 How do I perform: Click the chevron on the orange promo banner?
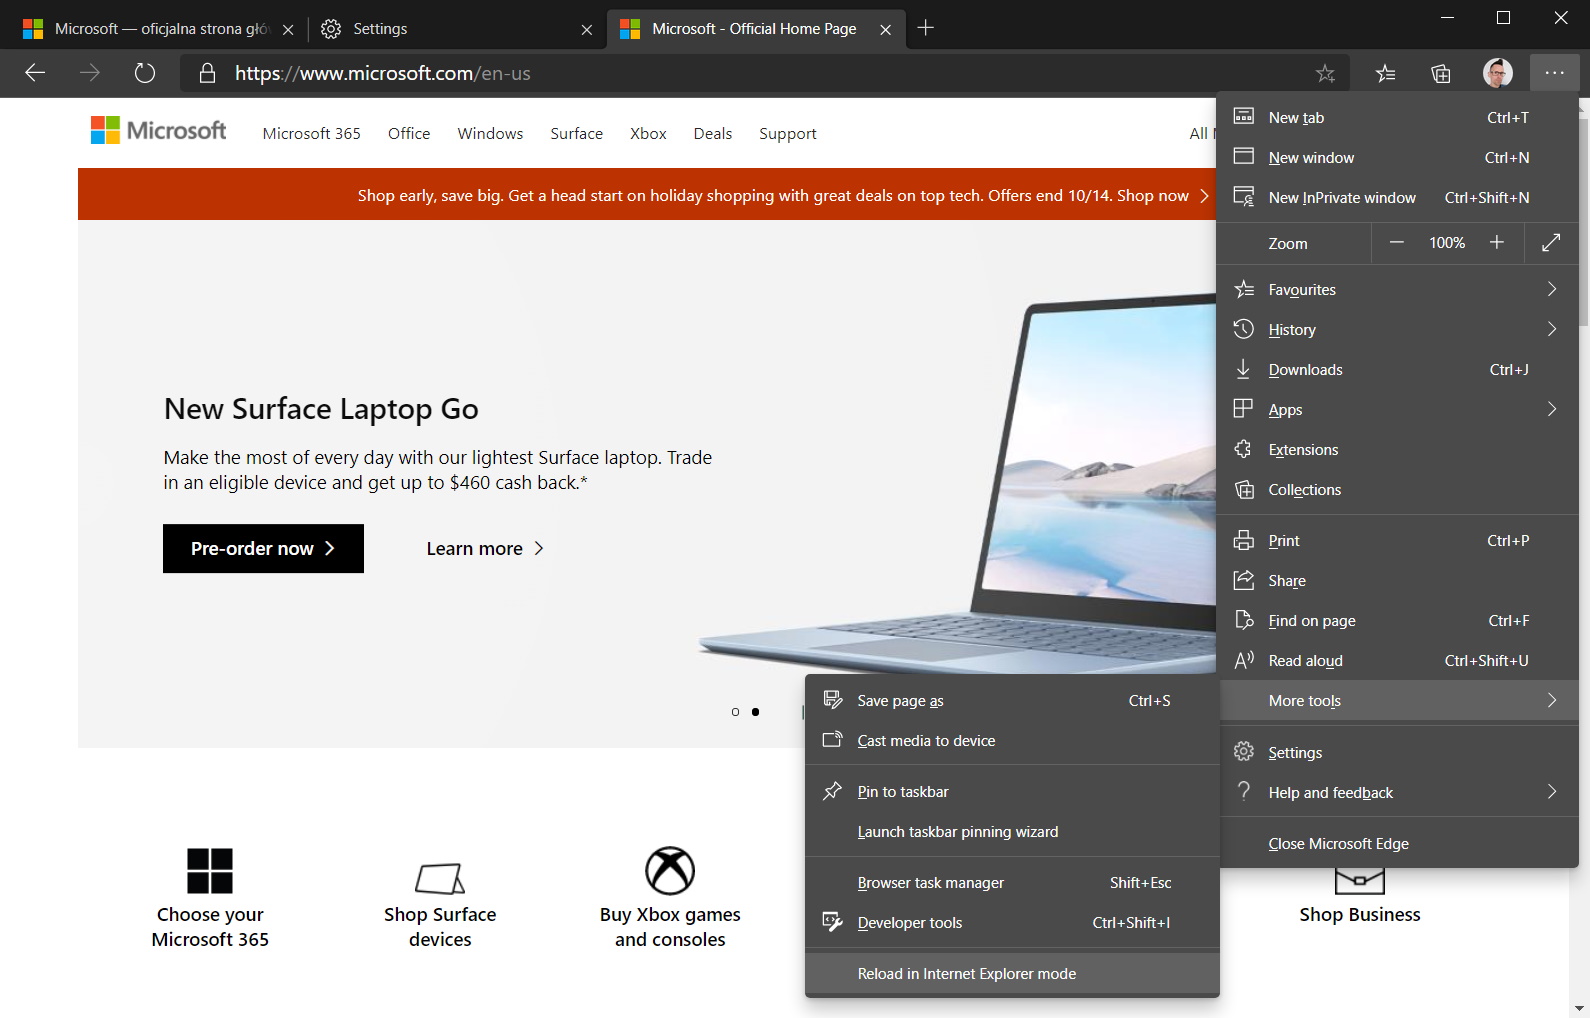pos(1204,196)
